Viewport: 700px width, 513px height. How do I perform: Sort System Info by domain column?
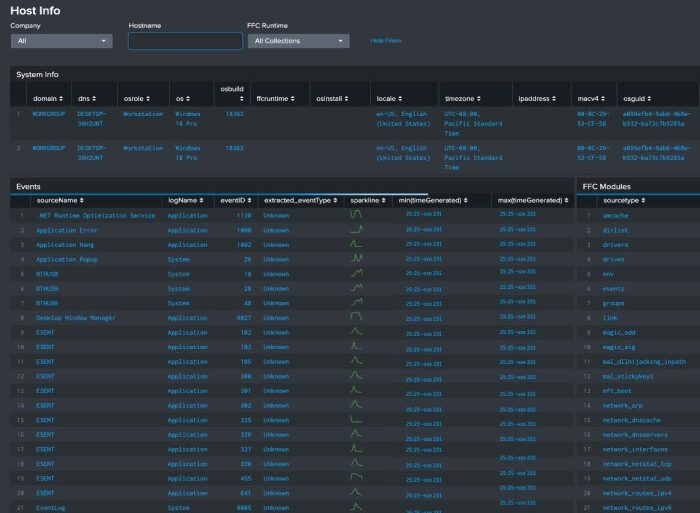coord(48,99)
